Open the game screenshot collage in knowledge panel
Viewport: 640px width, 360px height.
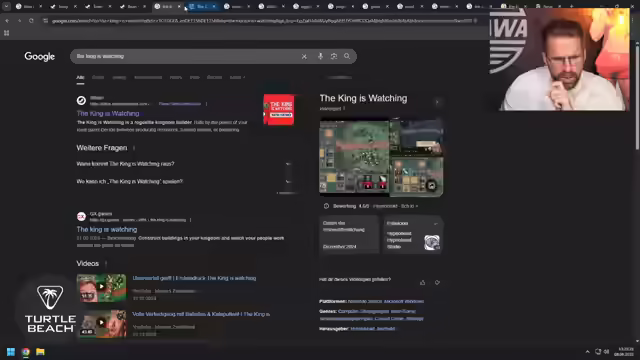click(x=381, y=157)
